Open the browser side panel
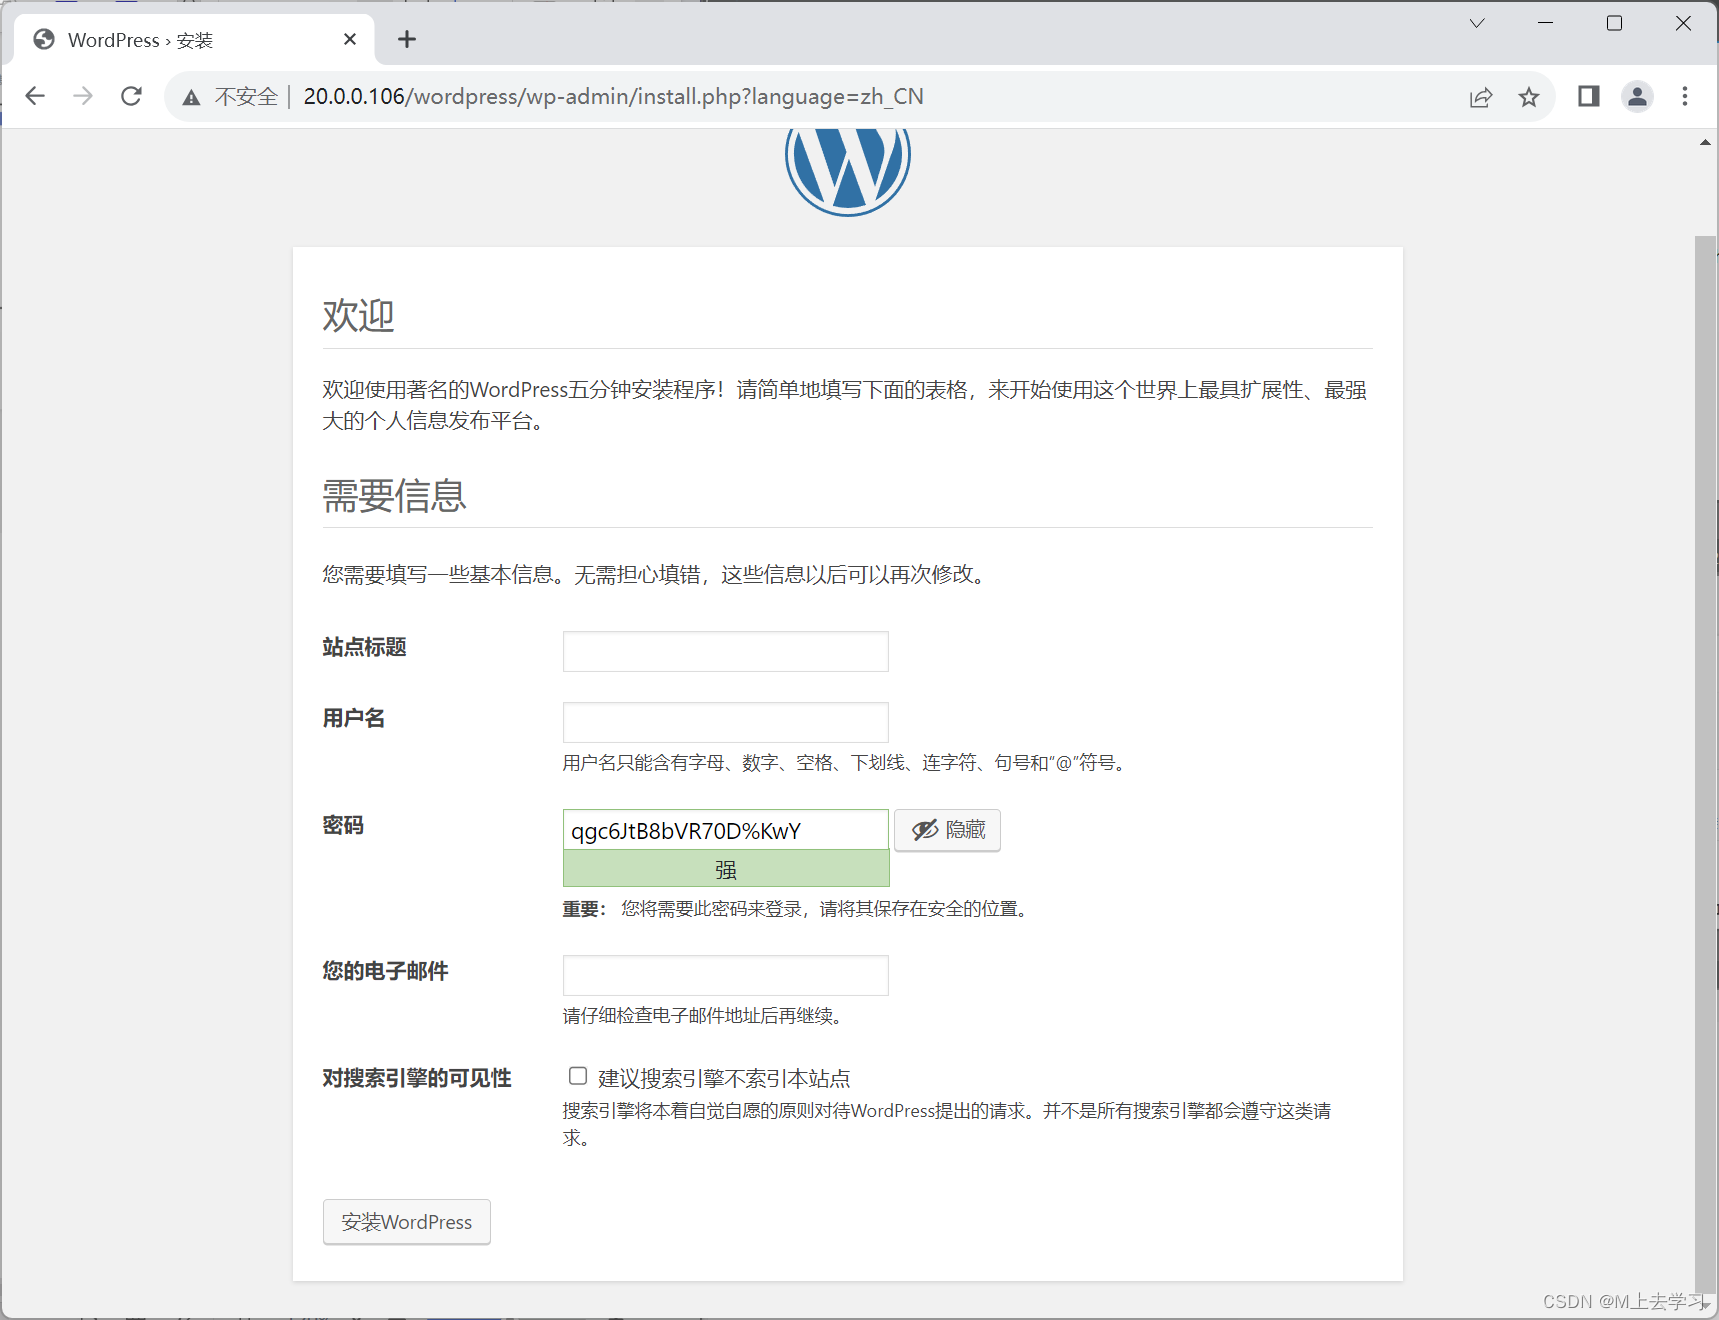The height and width of the screenshot is (1320, 1719). [1588, 96]
